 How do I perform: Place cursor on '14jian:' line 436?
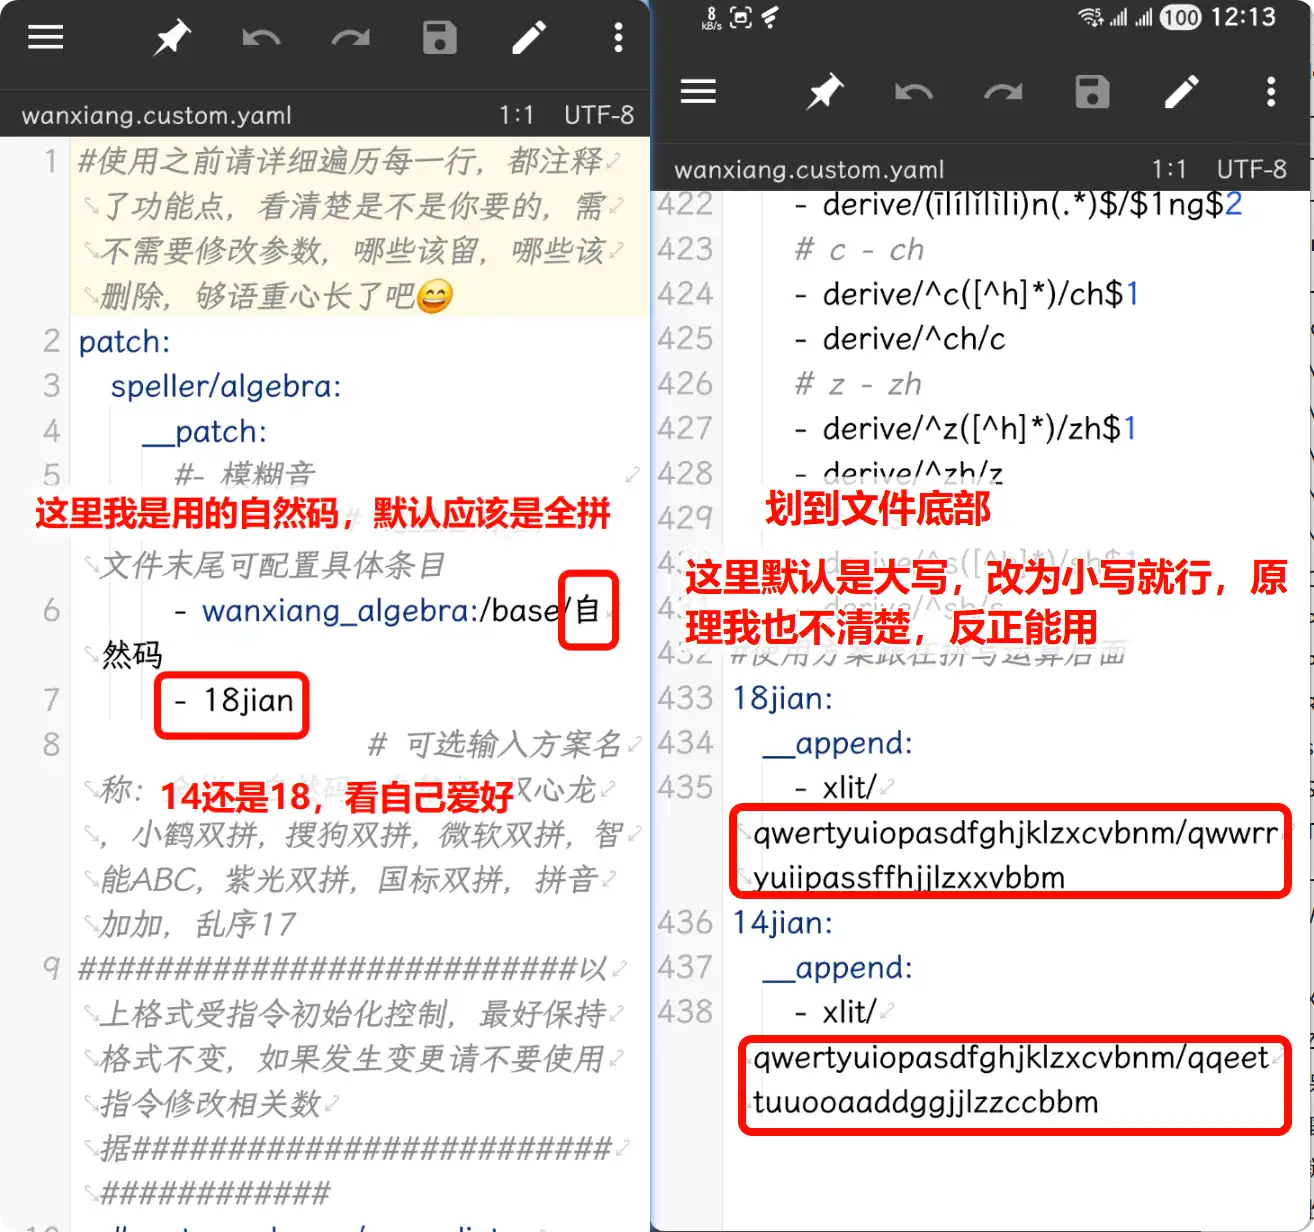click(783, 922)
